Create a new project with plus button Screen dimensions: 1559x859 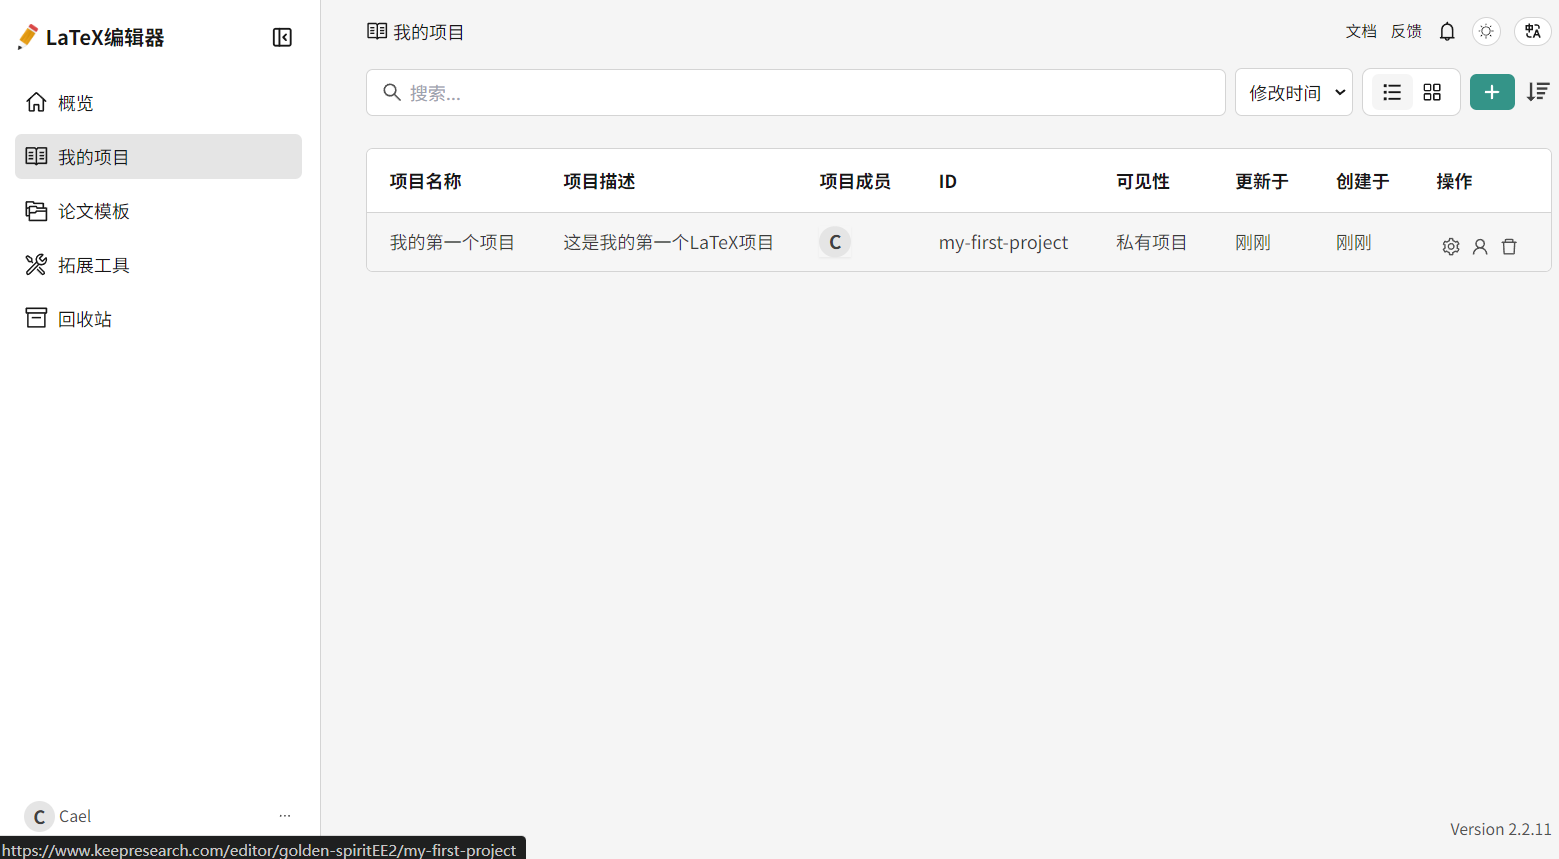[1491, 93]
